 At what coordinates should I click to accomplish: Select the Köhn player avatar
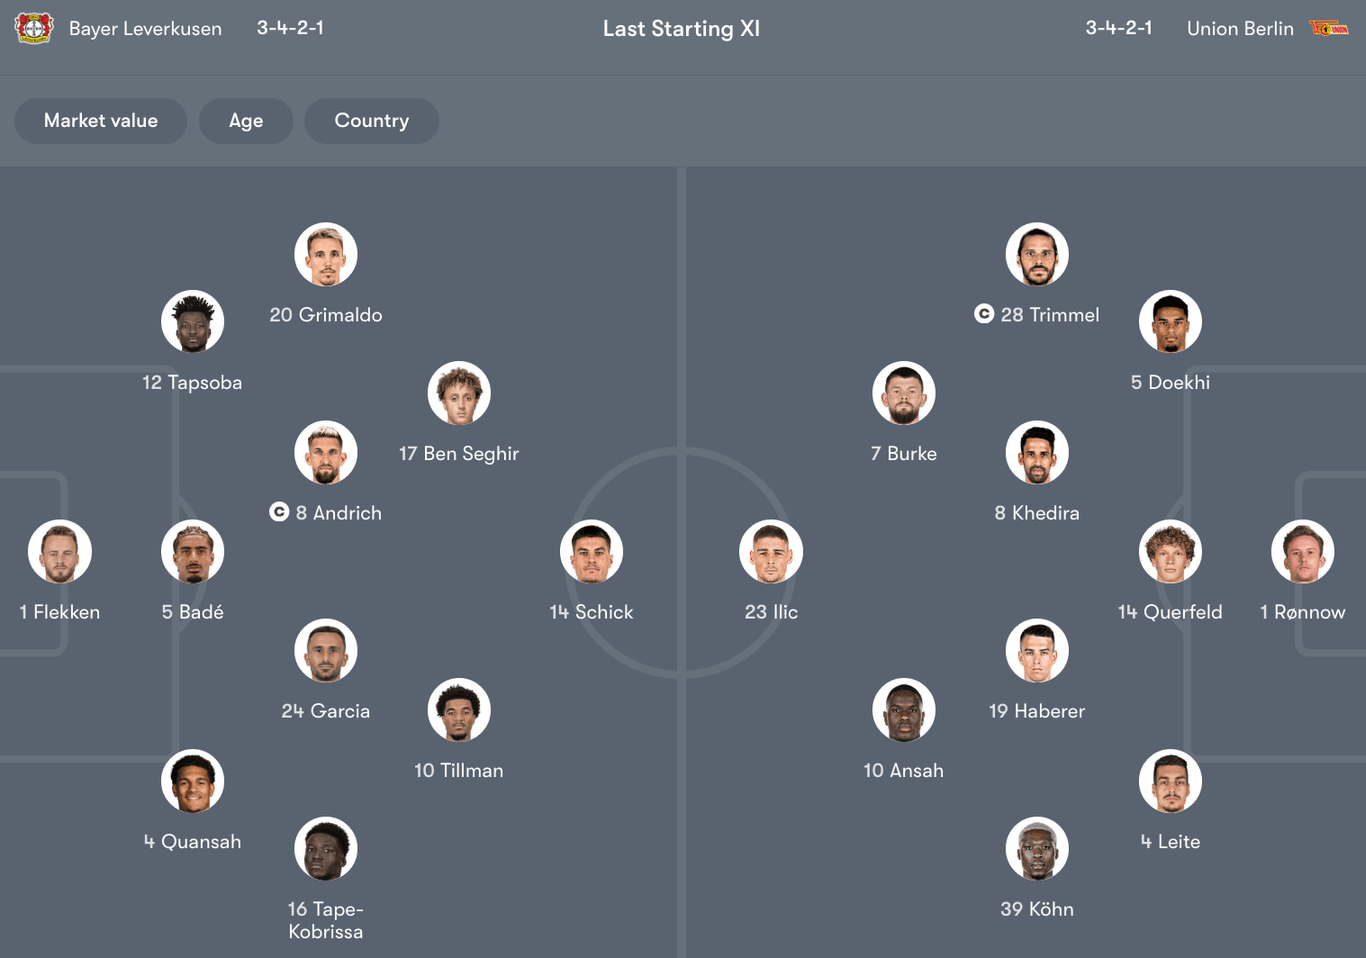(1037, 849)
